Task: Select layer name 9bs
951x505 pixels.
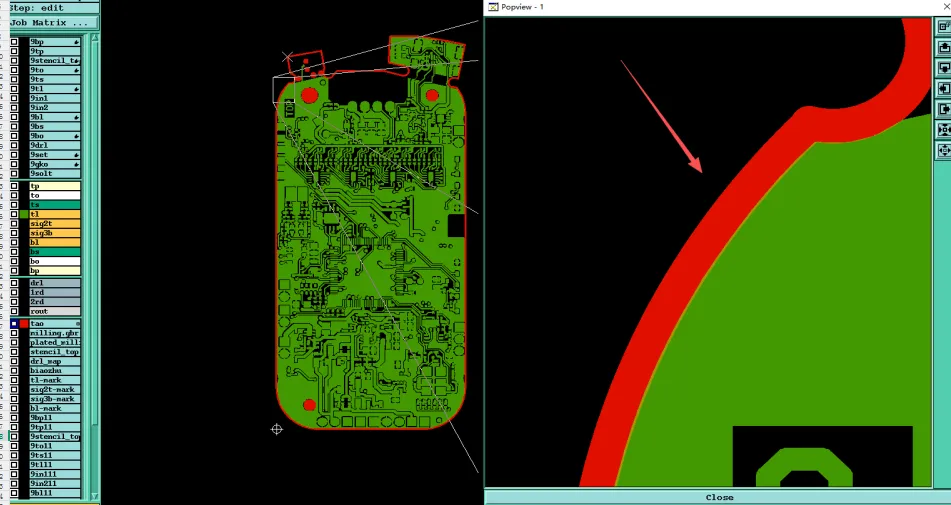Action: [55, 127]
